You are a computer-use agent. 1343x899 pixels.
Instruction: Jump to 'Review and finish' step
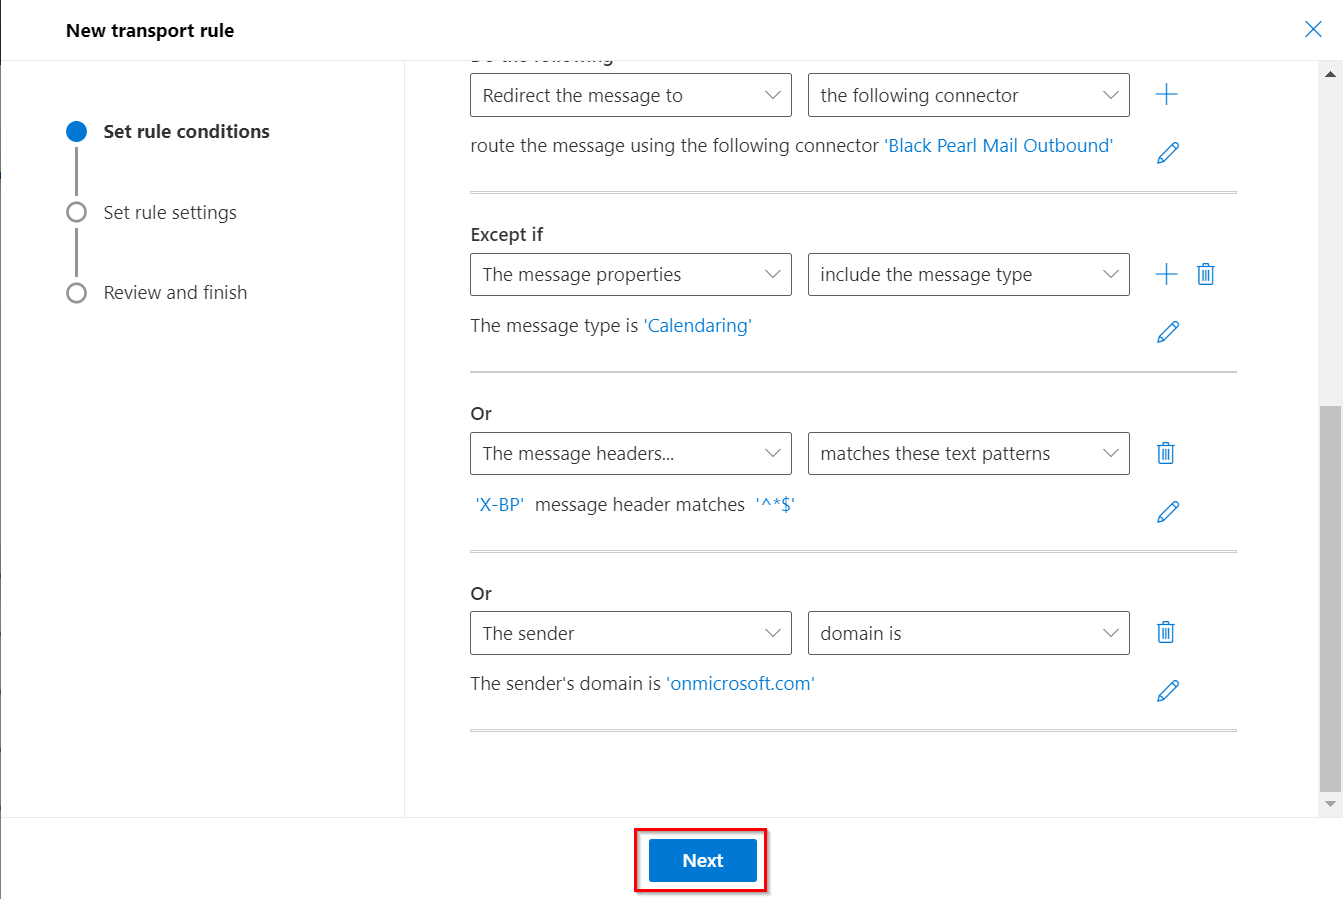(x=175, y=292)
